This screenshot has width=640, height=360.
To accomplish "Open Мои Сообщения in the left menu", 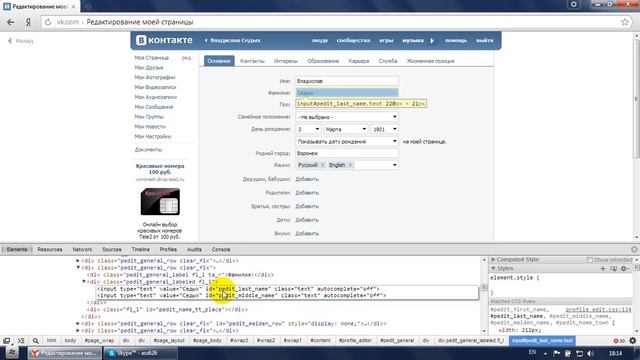I will pyautogui.click(x=154, y=107).
